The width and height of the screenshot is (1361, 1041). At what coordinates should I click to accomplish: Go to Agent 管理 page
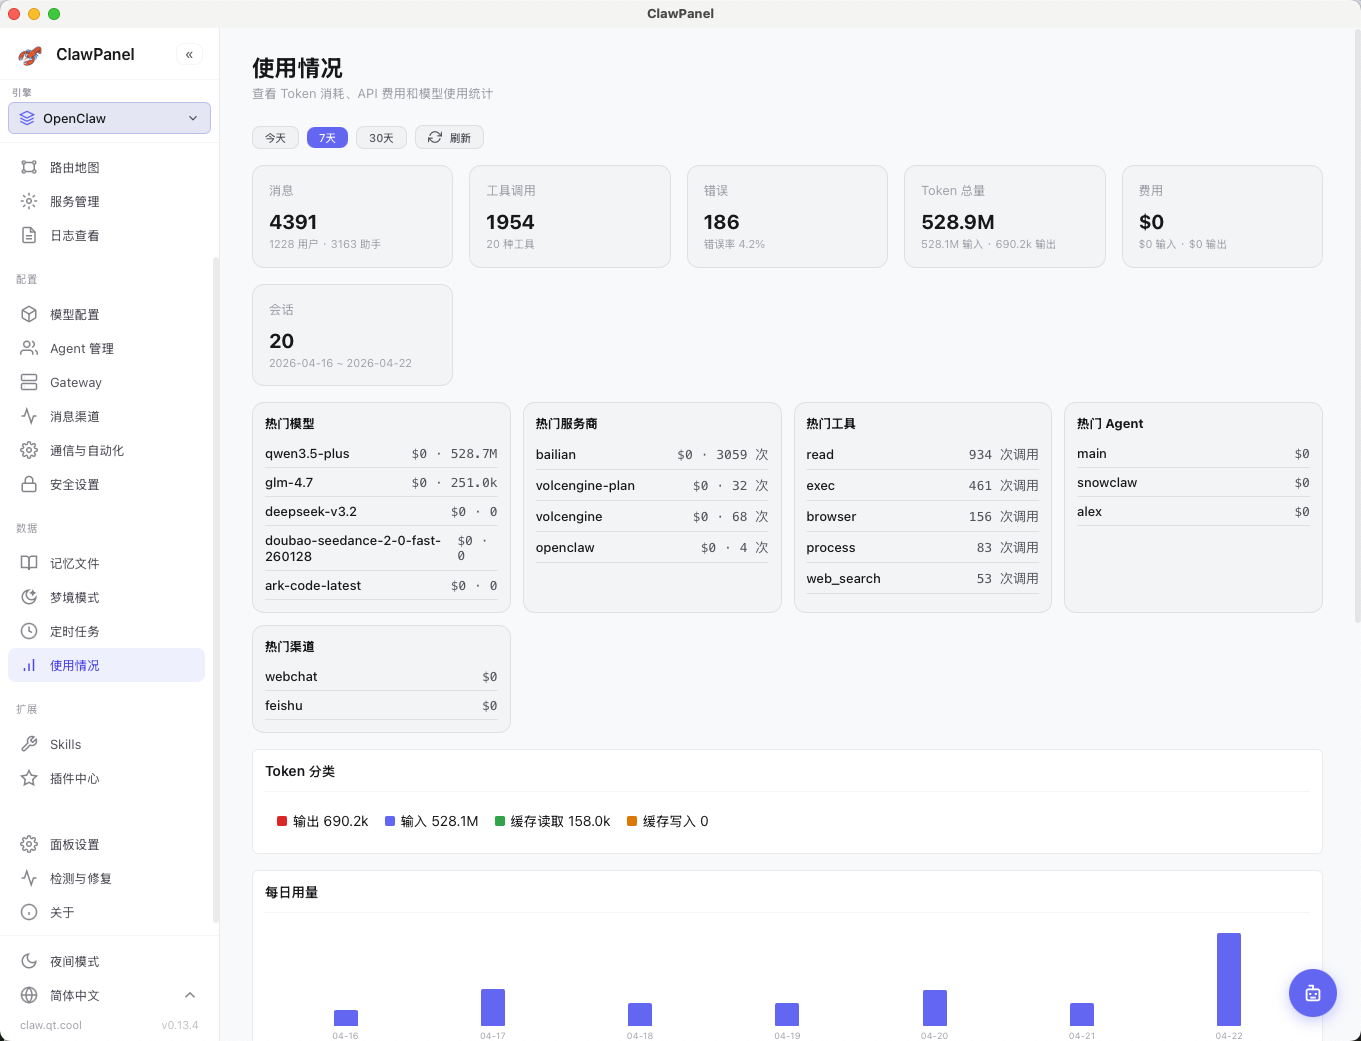coord(82,348)
